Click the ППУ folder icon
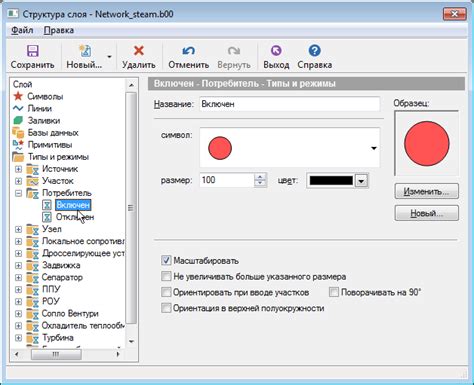 pyautogui.click(x=33, y=289)
